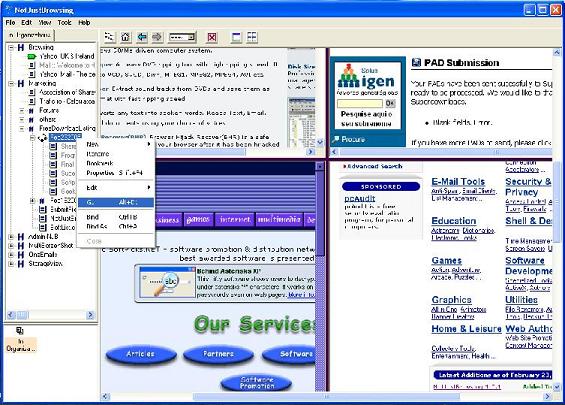Image resolution: width=565 pixels, height=405 pixels.
Task: Open the E-Mail Tools category link
Action: 458,182
